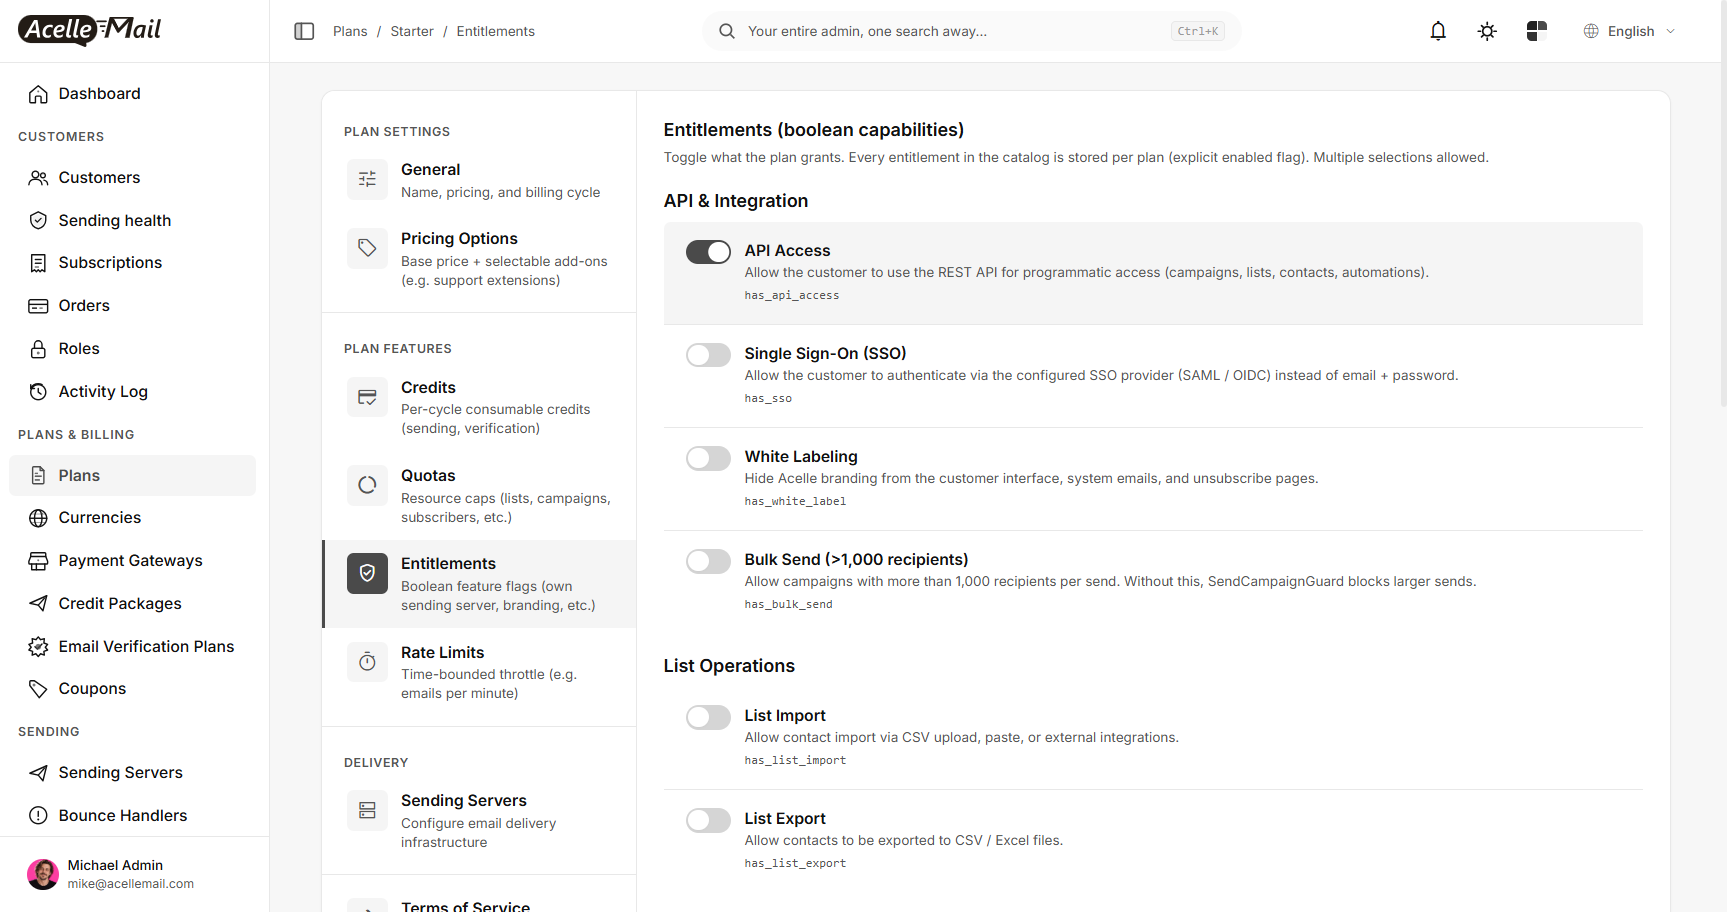This screenshot has height=912, width=1727.
Task: Click the Coupons tag icon in sidebar
Action: pos(38,689)
